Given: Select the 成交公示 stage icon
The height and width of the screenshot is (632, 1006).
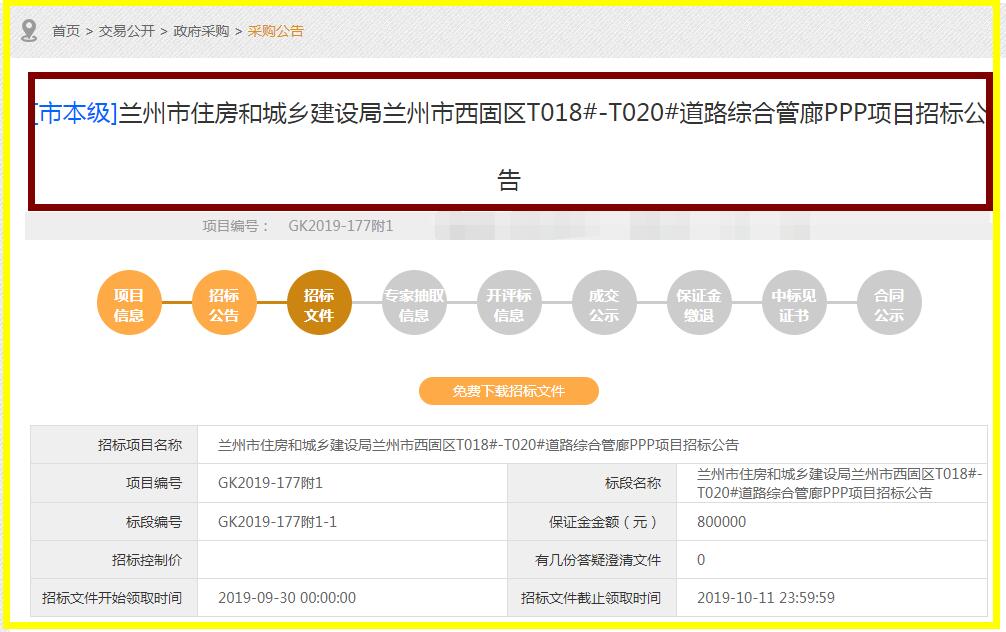Looking at the screenshot, I should click(x=604, y=302).
